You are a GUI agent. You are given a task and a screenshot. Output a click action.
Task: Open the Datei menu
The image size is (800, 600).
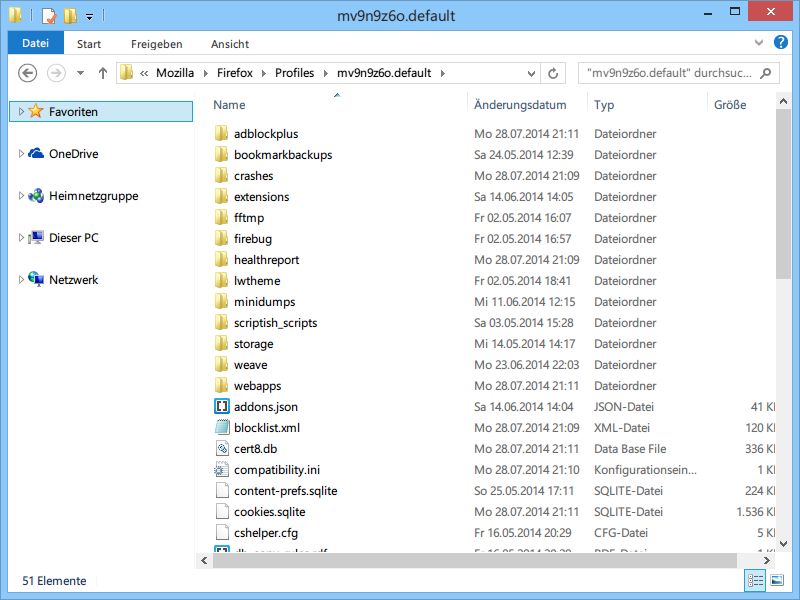[36, 43]
